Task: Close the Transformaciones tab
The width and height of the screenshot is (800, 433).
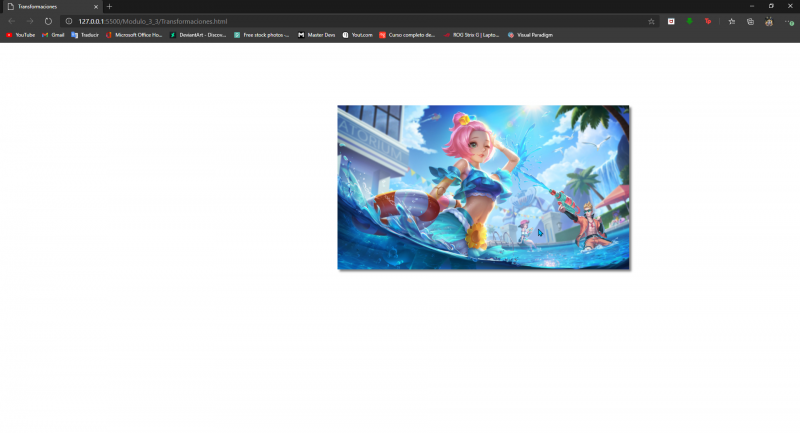Action: pyautogui.click(x=96, y=6)
